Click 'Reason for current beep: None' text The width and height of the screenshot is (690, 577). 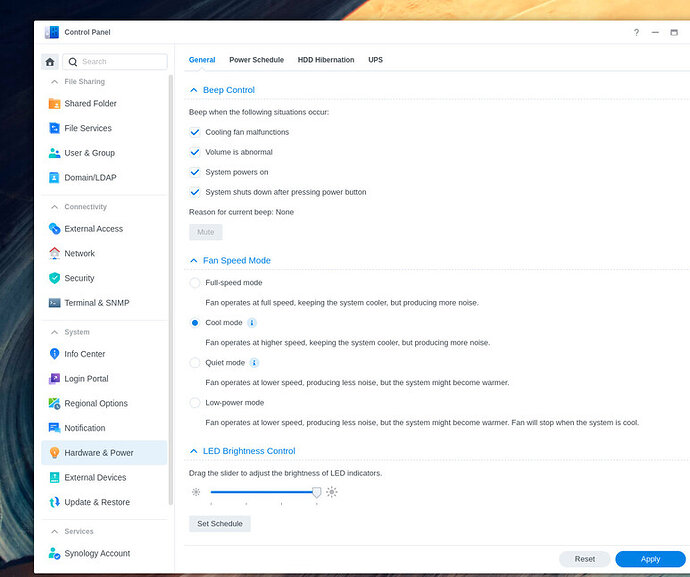click(241, 212)
